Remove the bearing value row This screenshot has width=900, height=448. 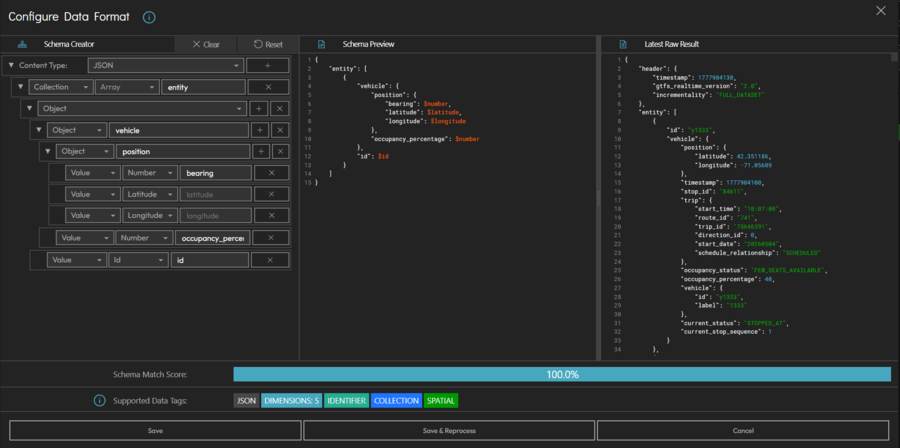[271, 173]
